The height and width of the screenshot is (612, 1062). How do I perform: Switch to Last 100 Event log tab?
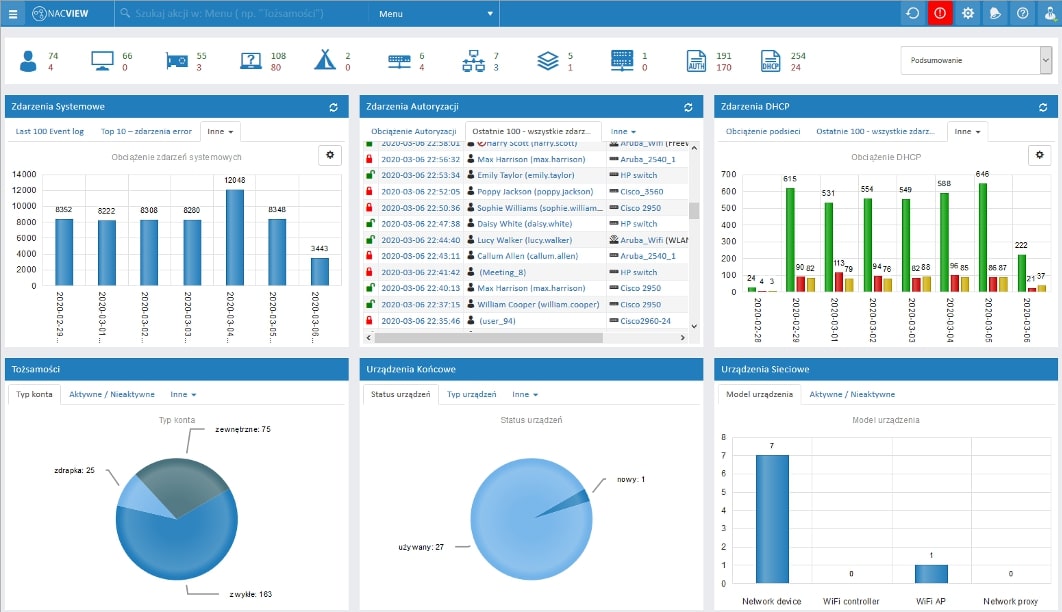50,131
